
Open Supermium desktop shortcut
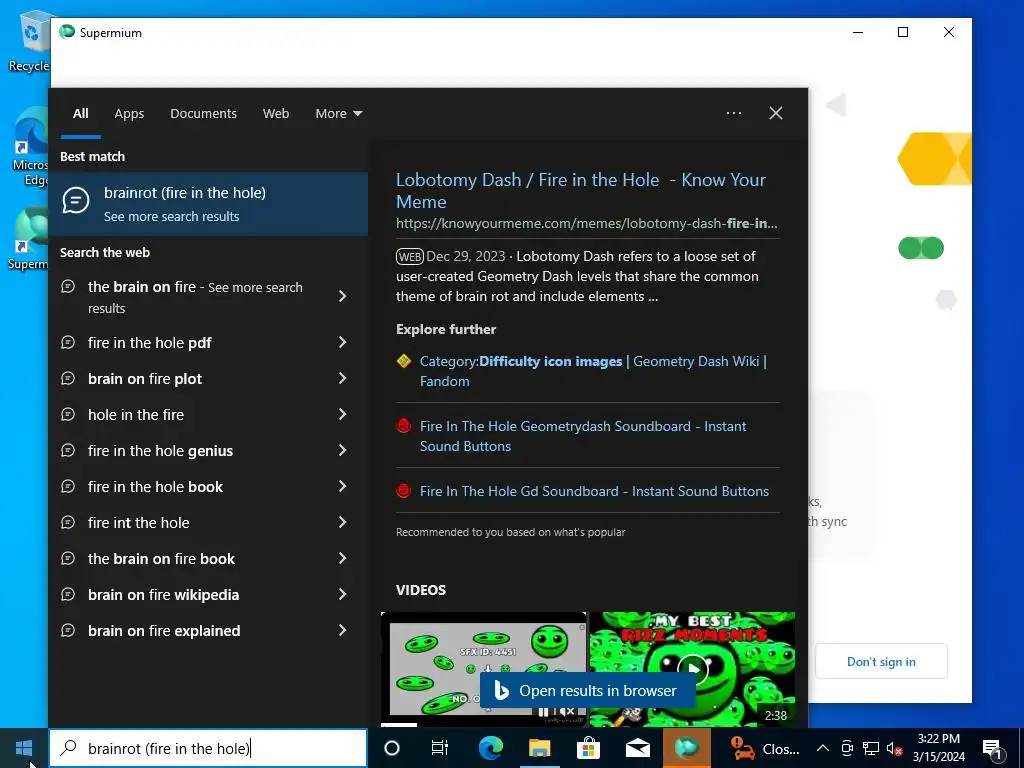pyautogui.click(x=29, y=240)
